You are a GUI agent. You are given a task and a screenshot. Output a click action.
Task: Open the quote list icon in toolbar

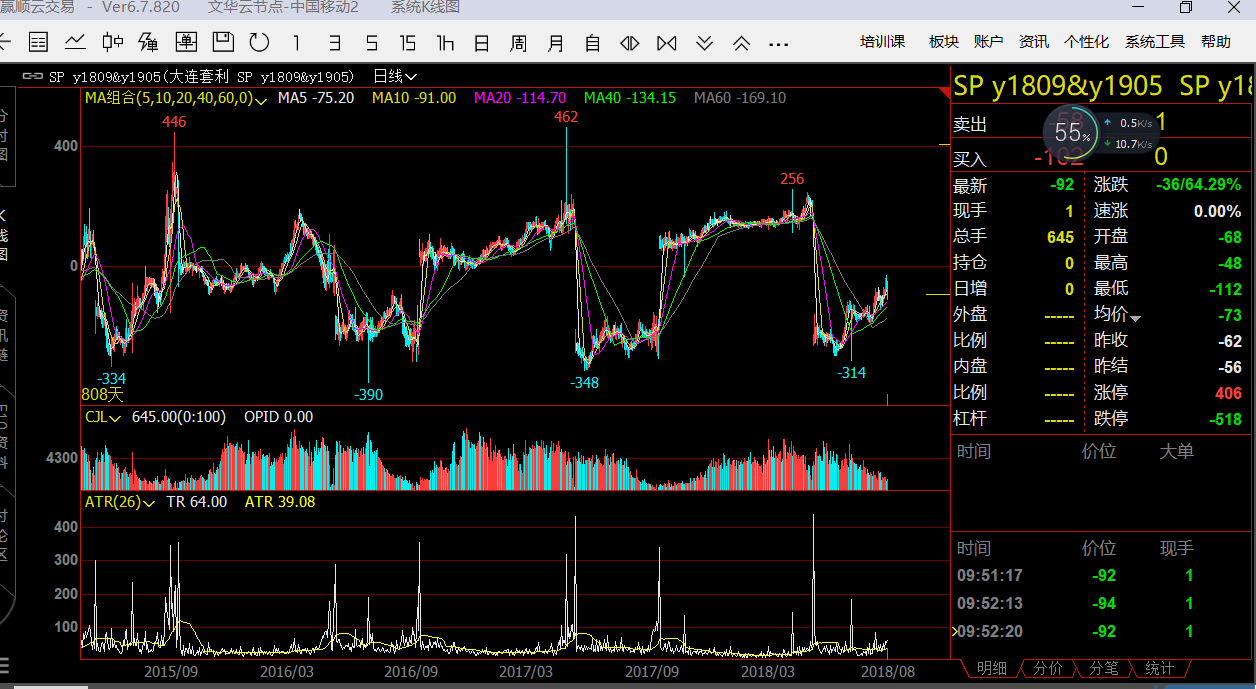pos(38,42)
